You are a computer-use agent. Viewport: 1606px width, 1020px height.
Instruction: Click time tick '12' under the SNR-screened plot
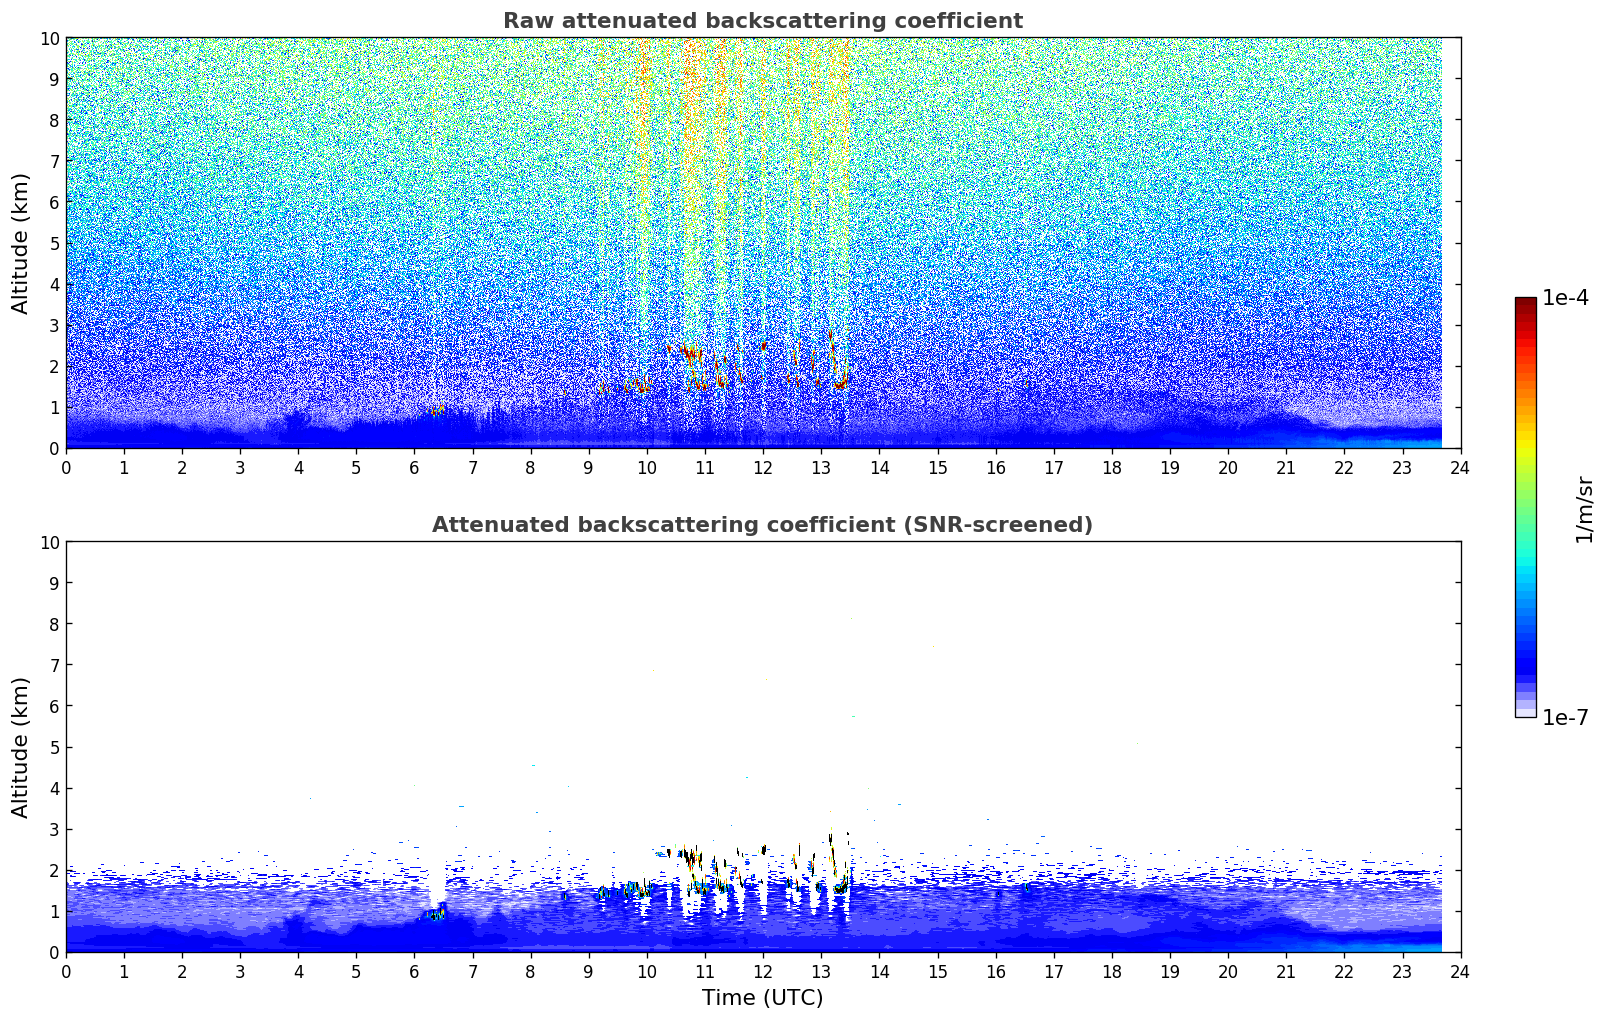click(x=763, y=971)
